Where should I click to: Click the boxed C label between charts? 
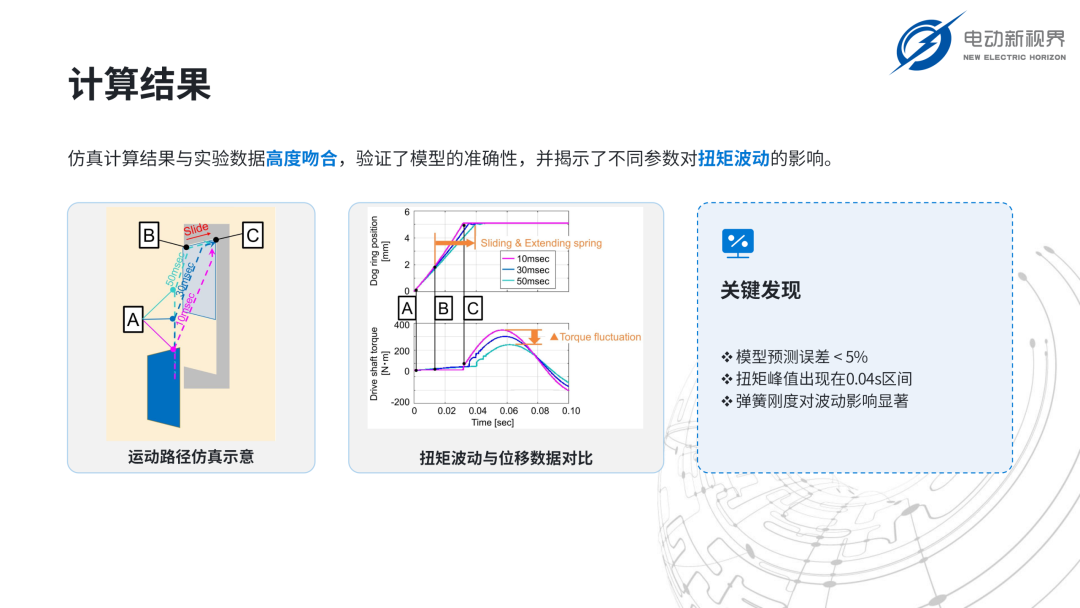tap(472, 308)
